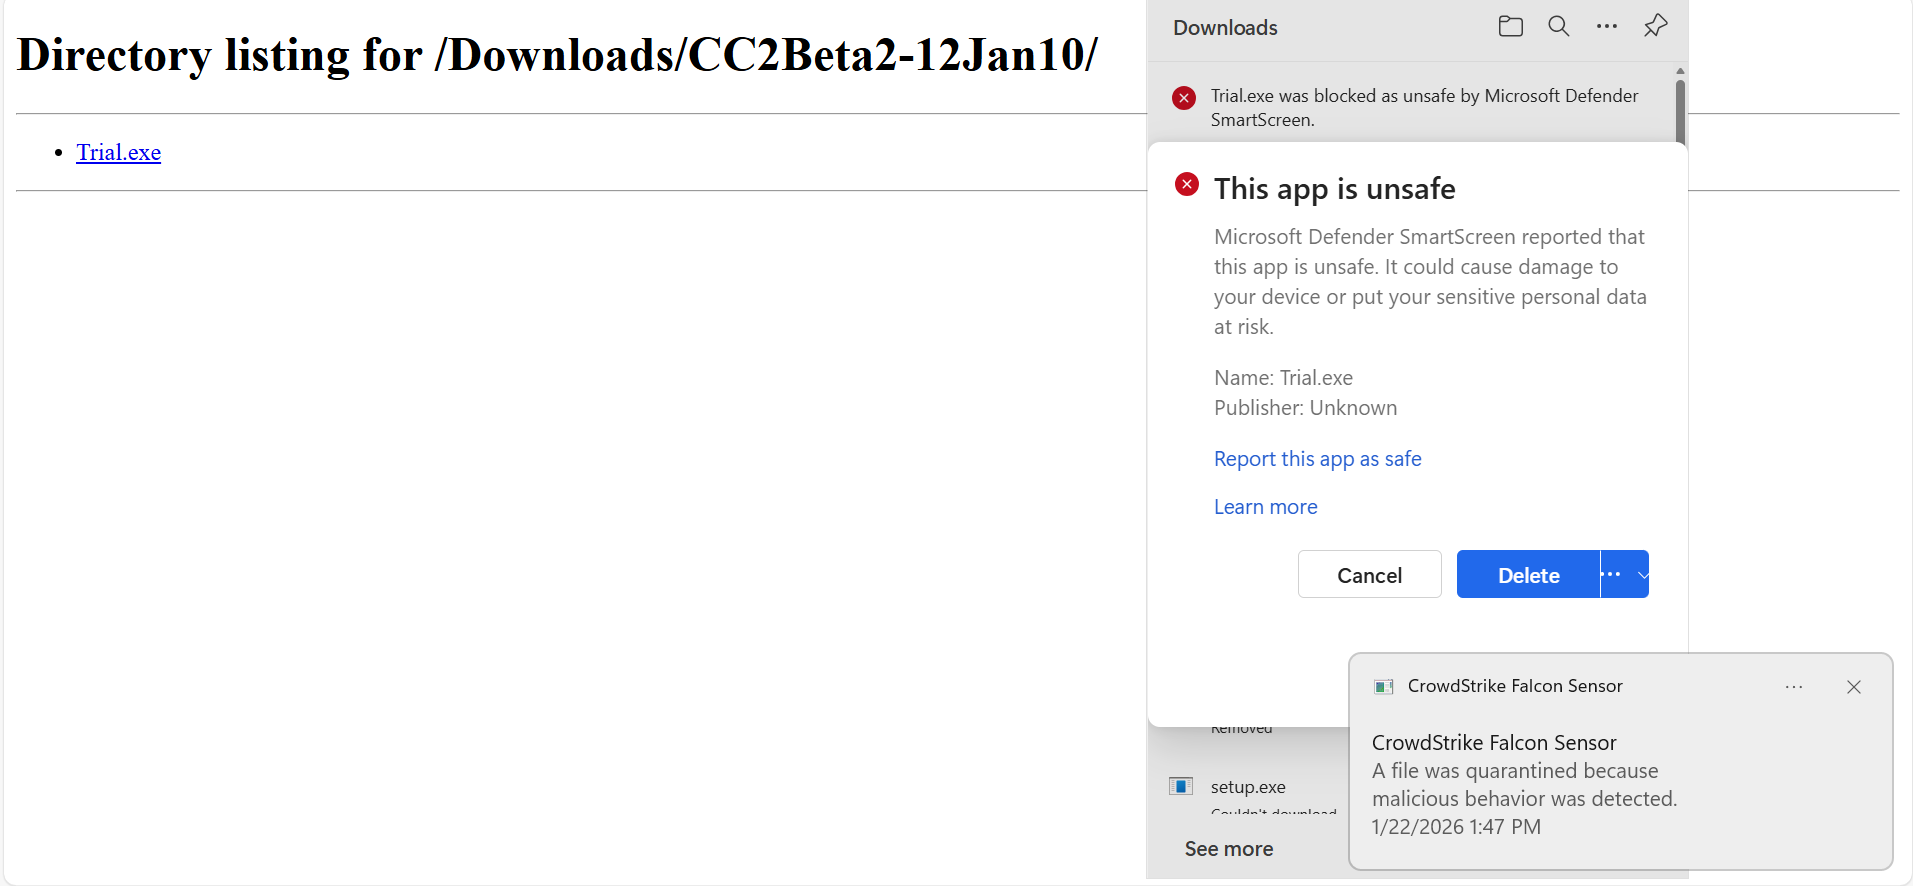Open the Learn more link

[1265, 507]
